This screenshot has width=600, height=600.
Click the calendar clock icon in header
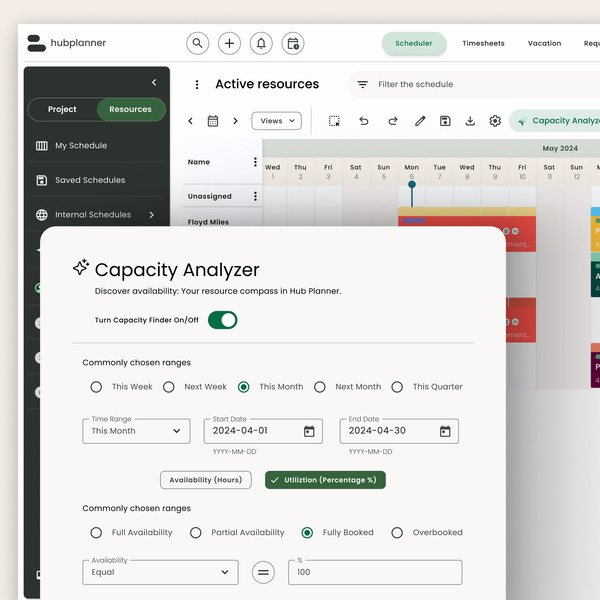[x=293, y=43]
